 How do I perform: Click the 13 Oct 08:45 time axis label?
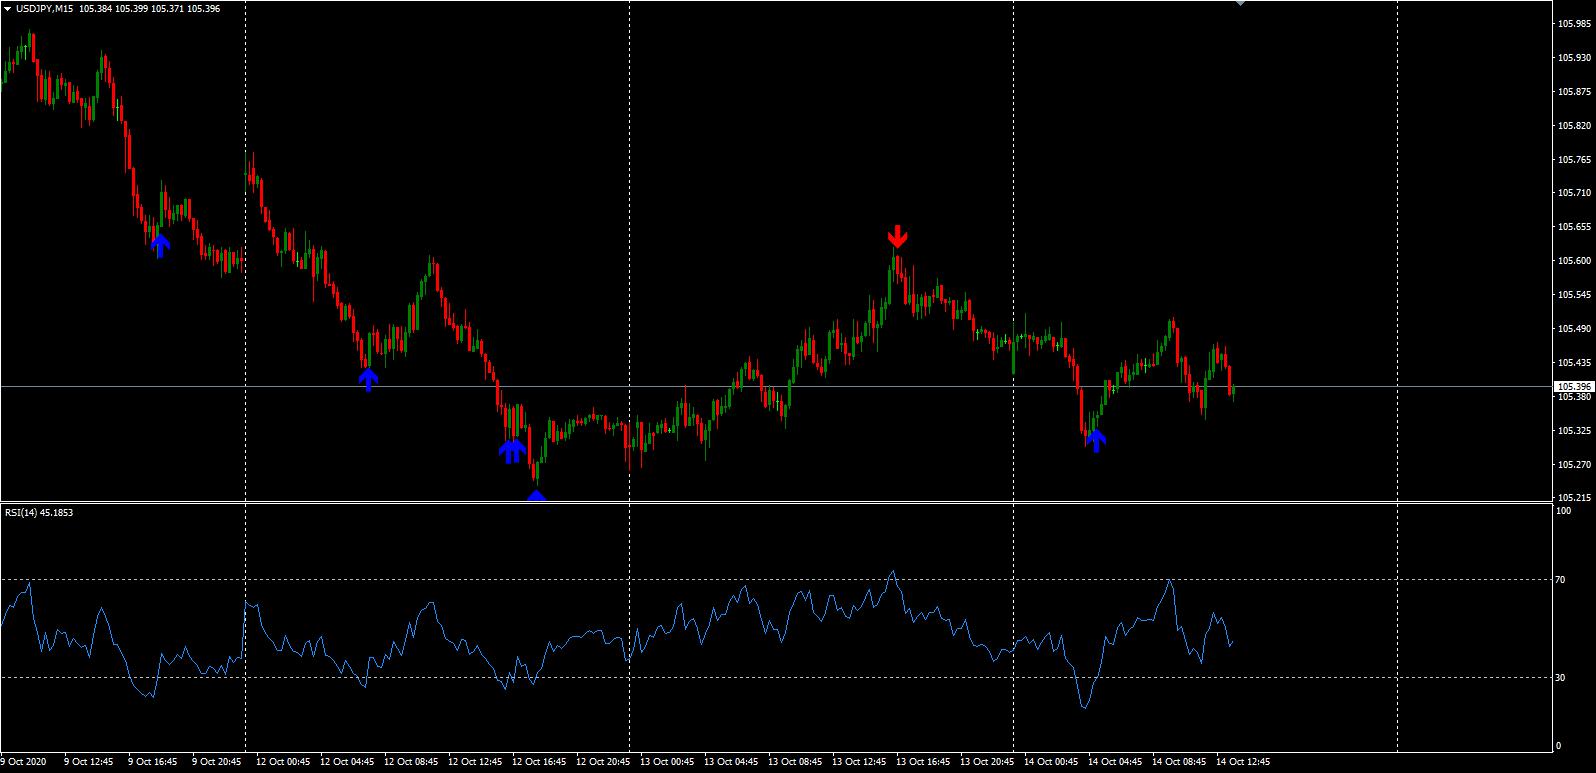point(794,762)
